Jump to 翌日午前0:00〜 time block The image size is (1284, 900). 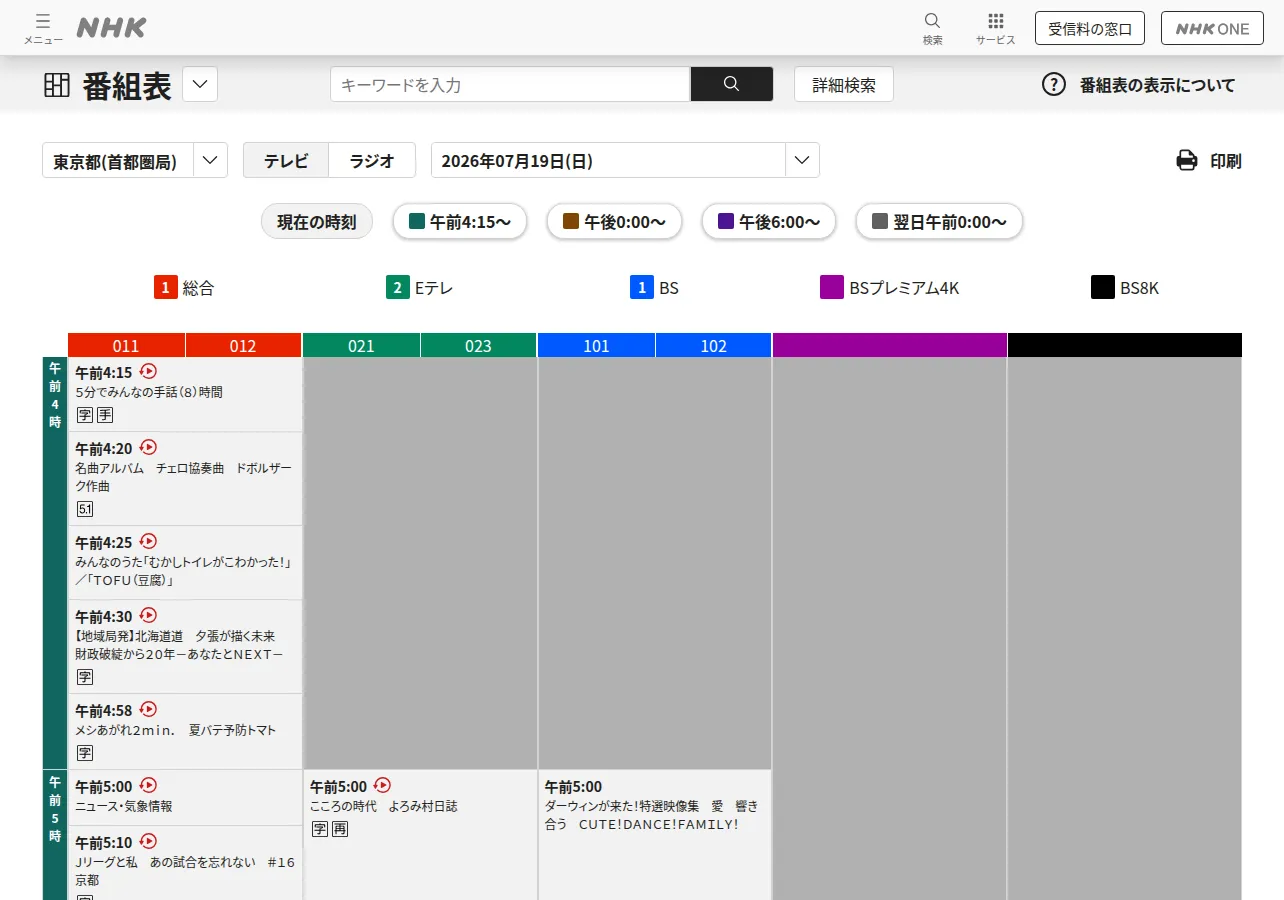[939, 222]
